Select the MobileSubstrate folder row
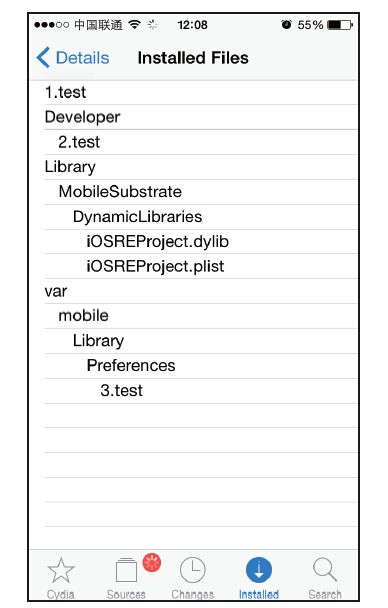Viewport: 388px width, 608px height. point(201,192)
